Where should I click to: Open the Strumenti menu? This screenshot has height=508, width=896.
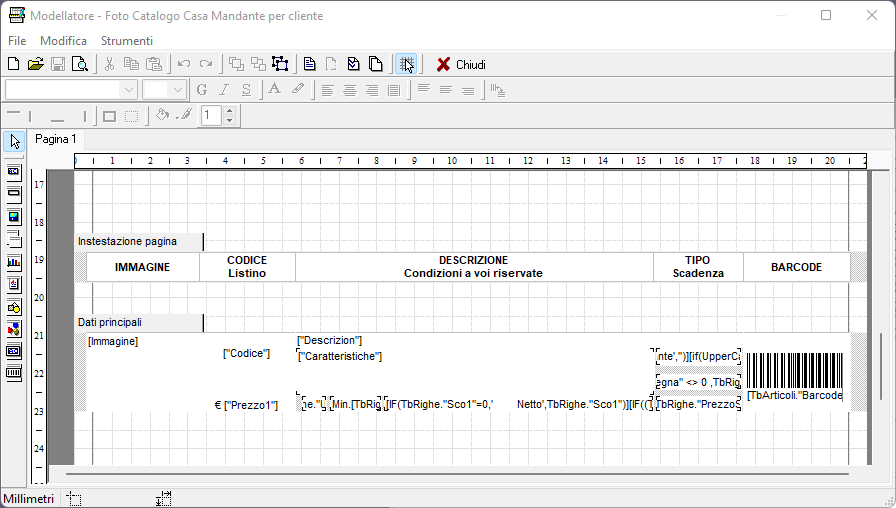pos(127,41)
